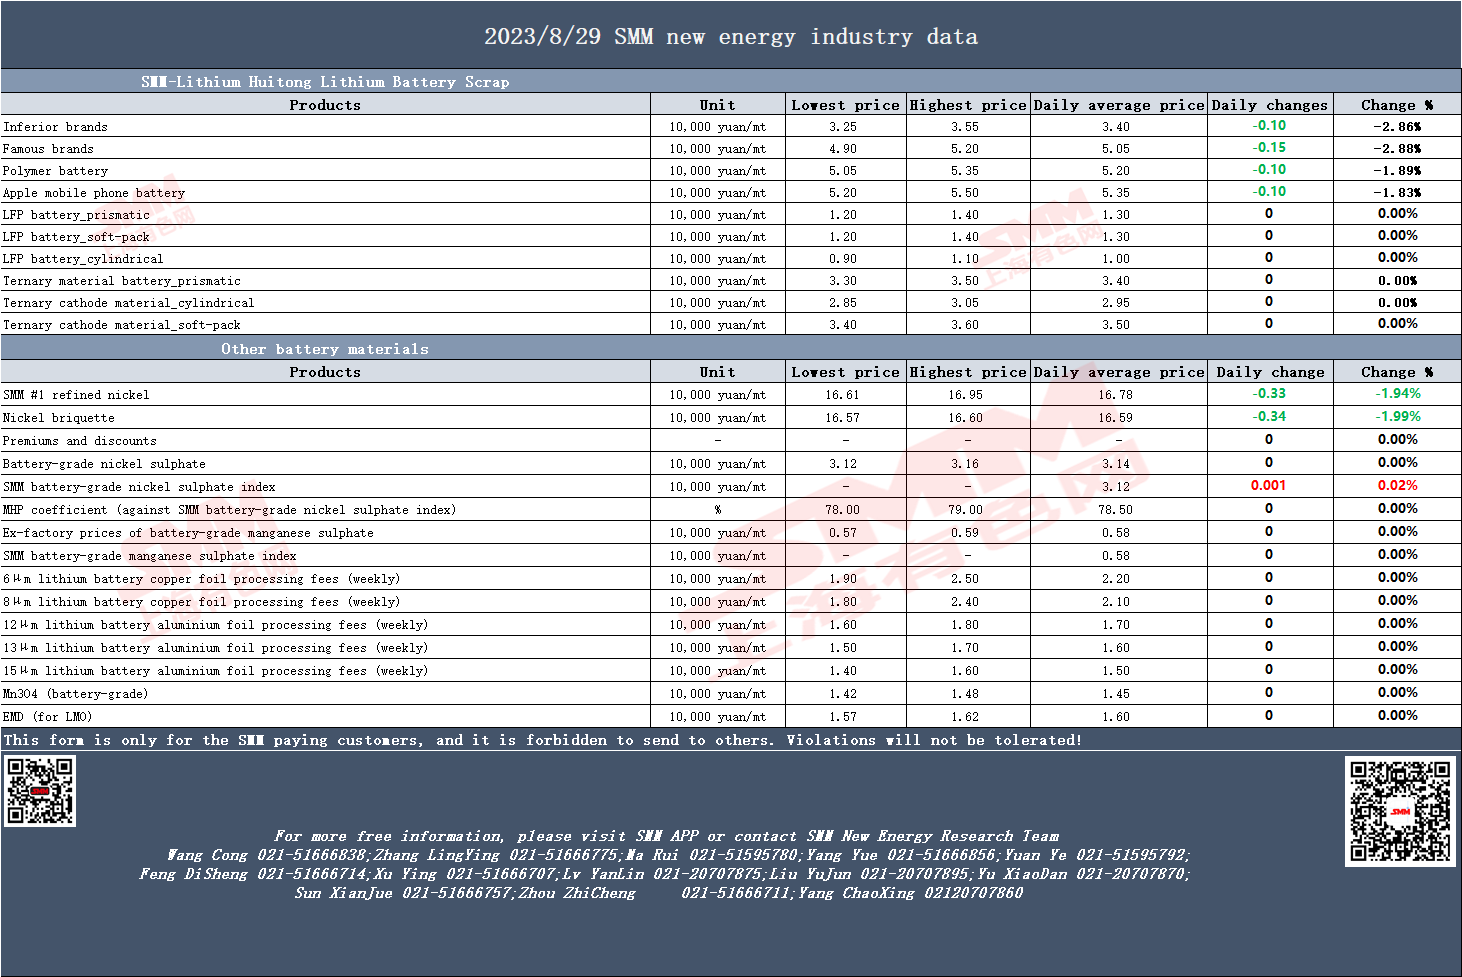Click the Change % header in materials table
The image size is (1462, 977).
click(x=1397, y=372)
